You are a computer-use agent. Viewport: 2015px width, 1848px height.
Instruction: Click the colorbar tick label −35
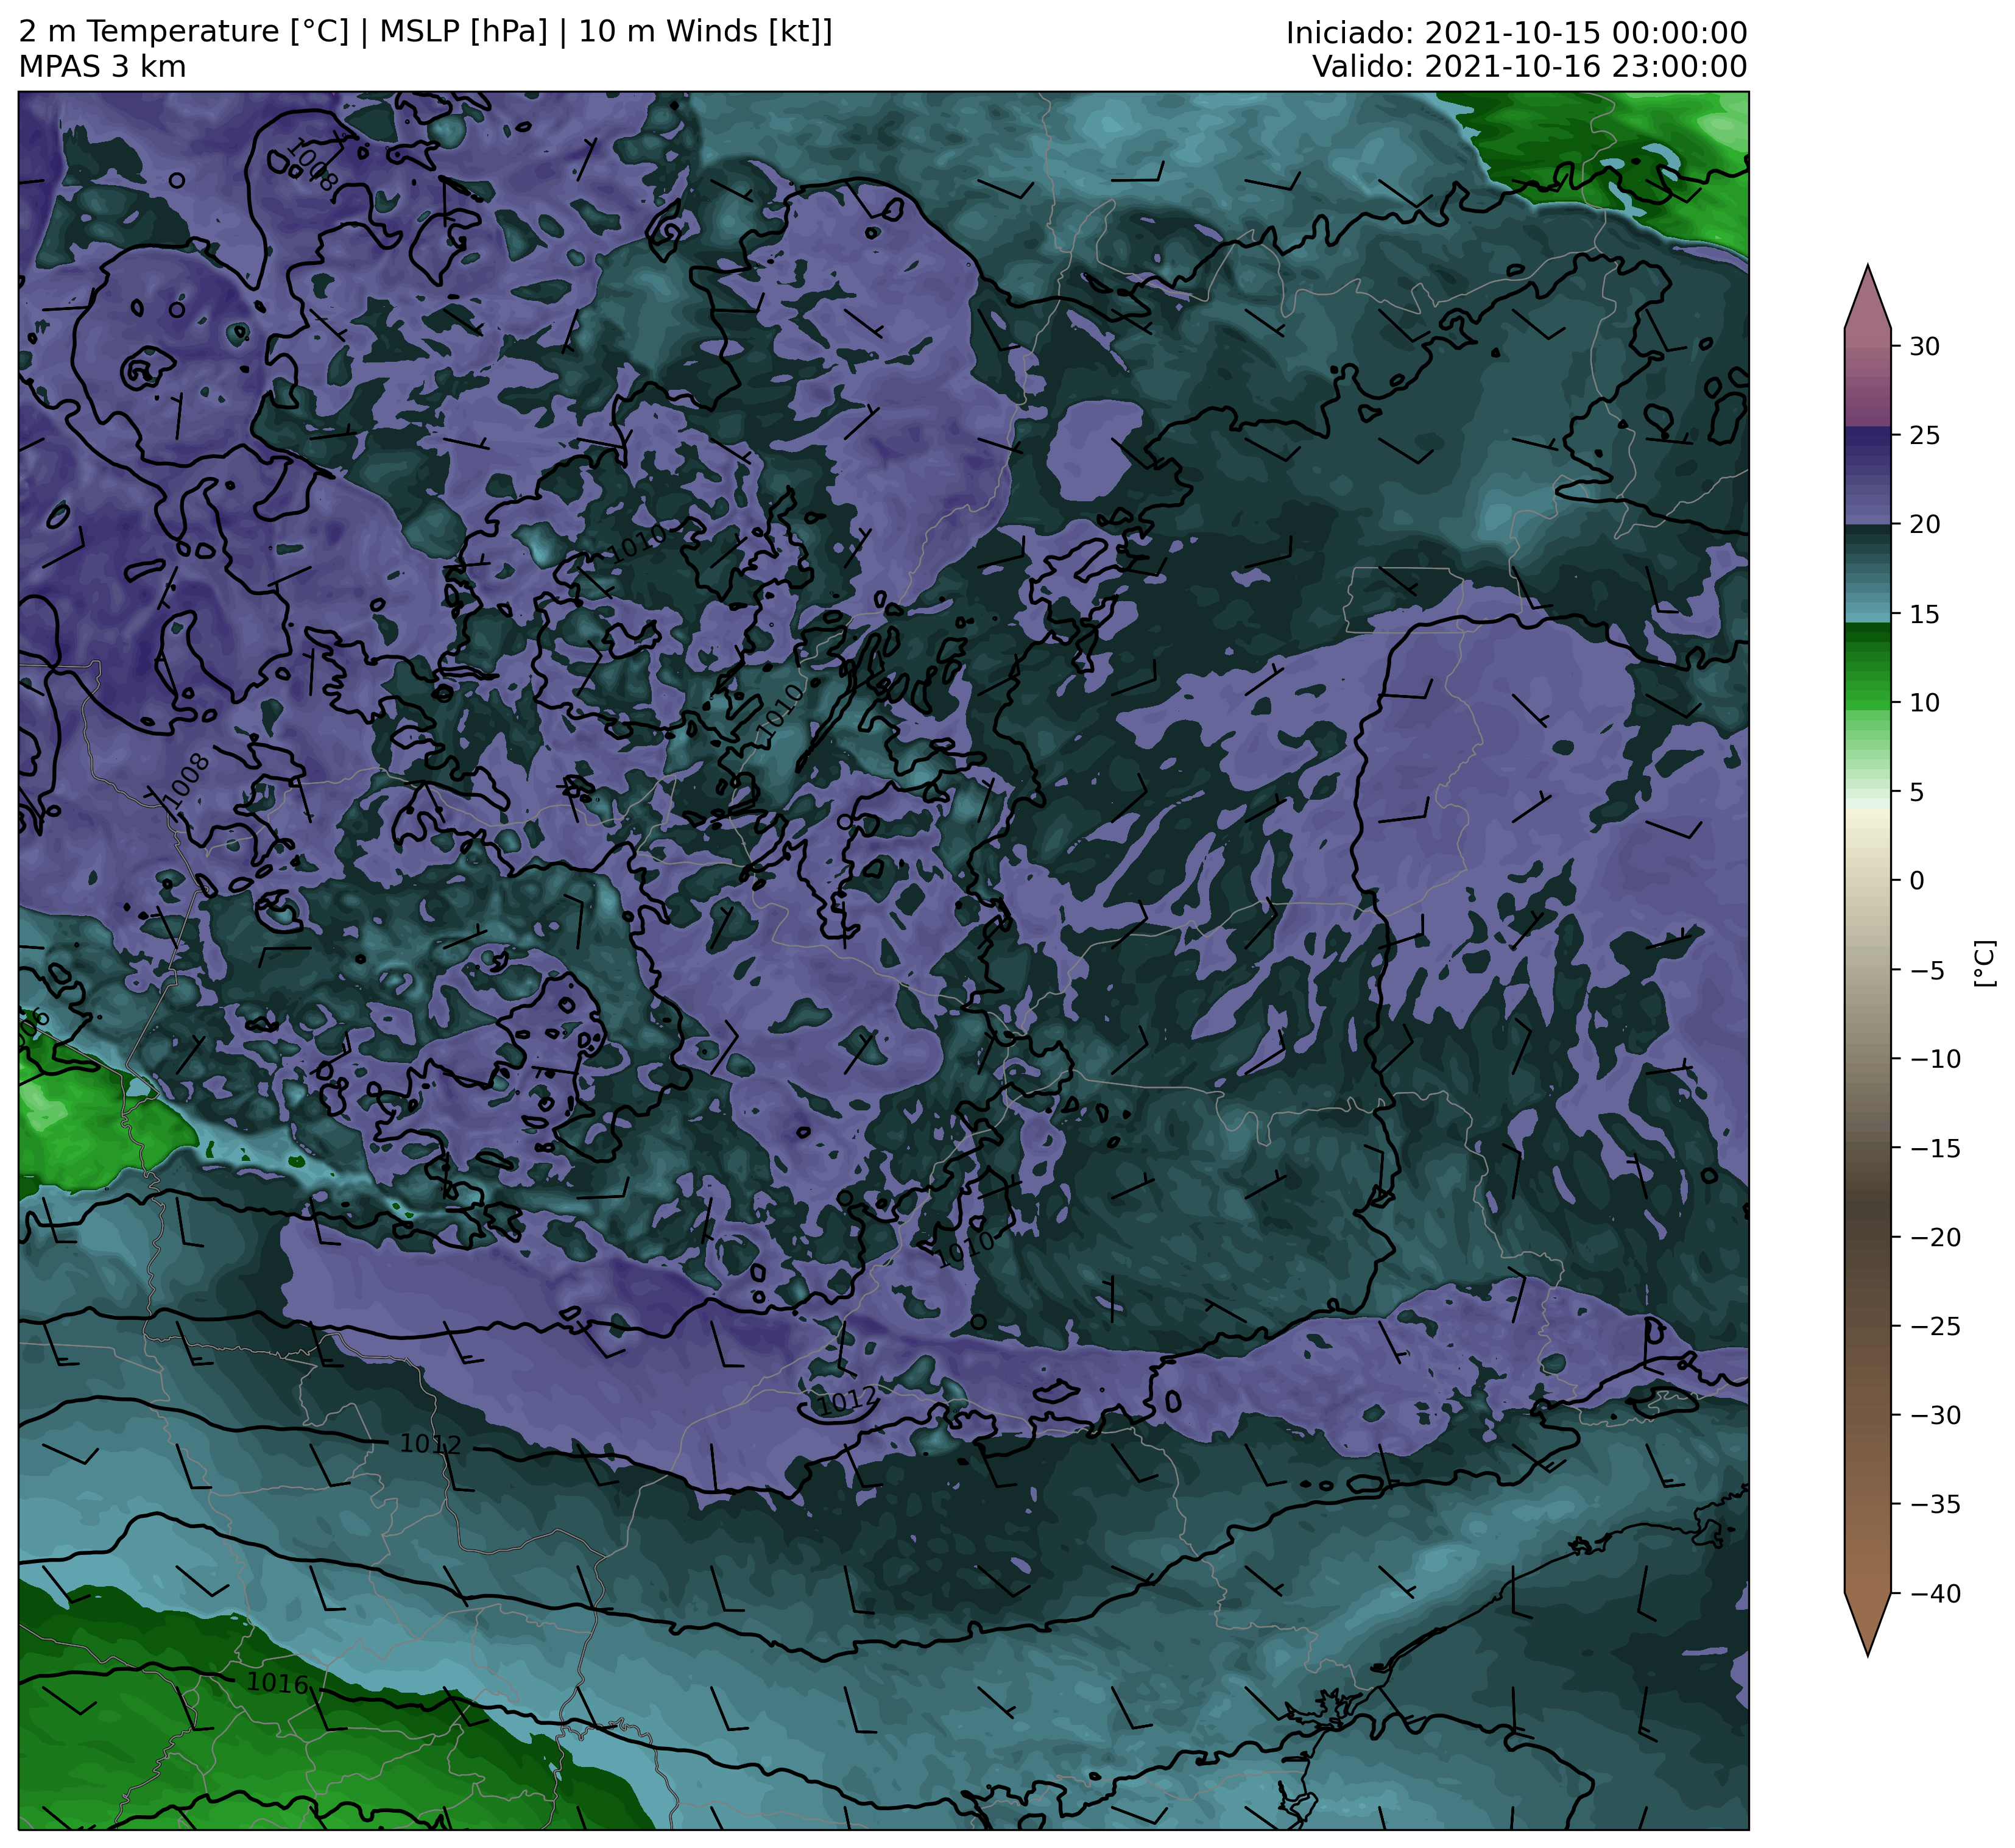pos(1935,1504)
